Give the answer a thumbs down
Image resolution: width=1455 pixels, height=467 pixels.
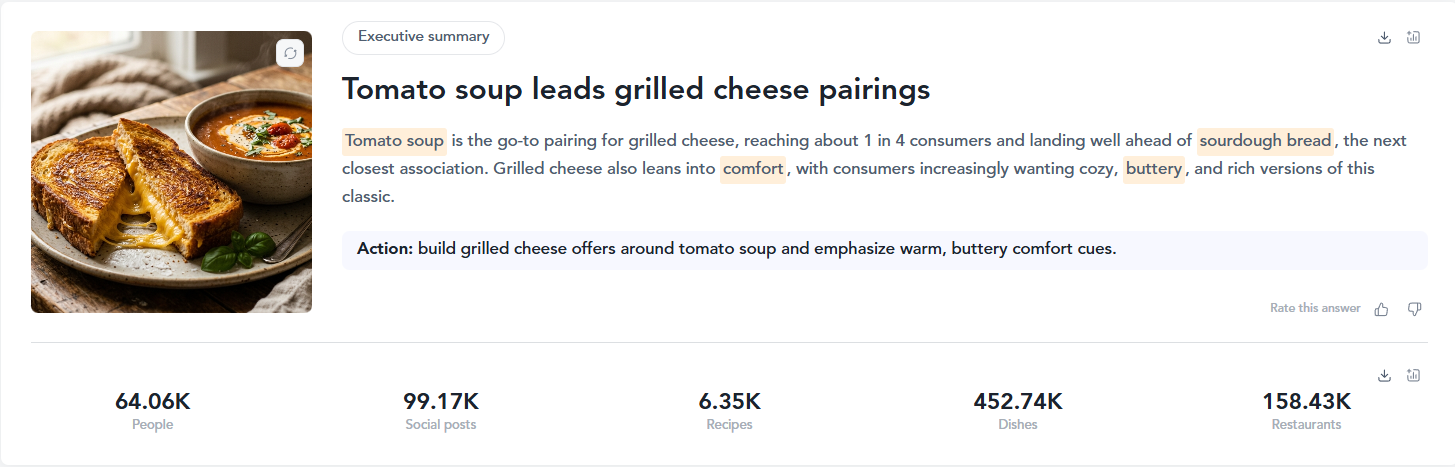pyautogui.click(x=1414, y=309)
